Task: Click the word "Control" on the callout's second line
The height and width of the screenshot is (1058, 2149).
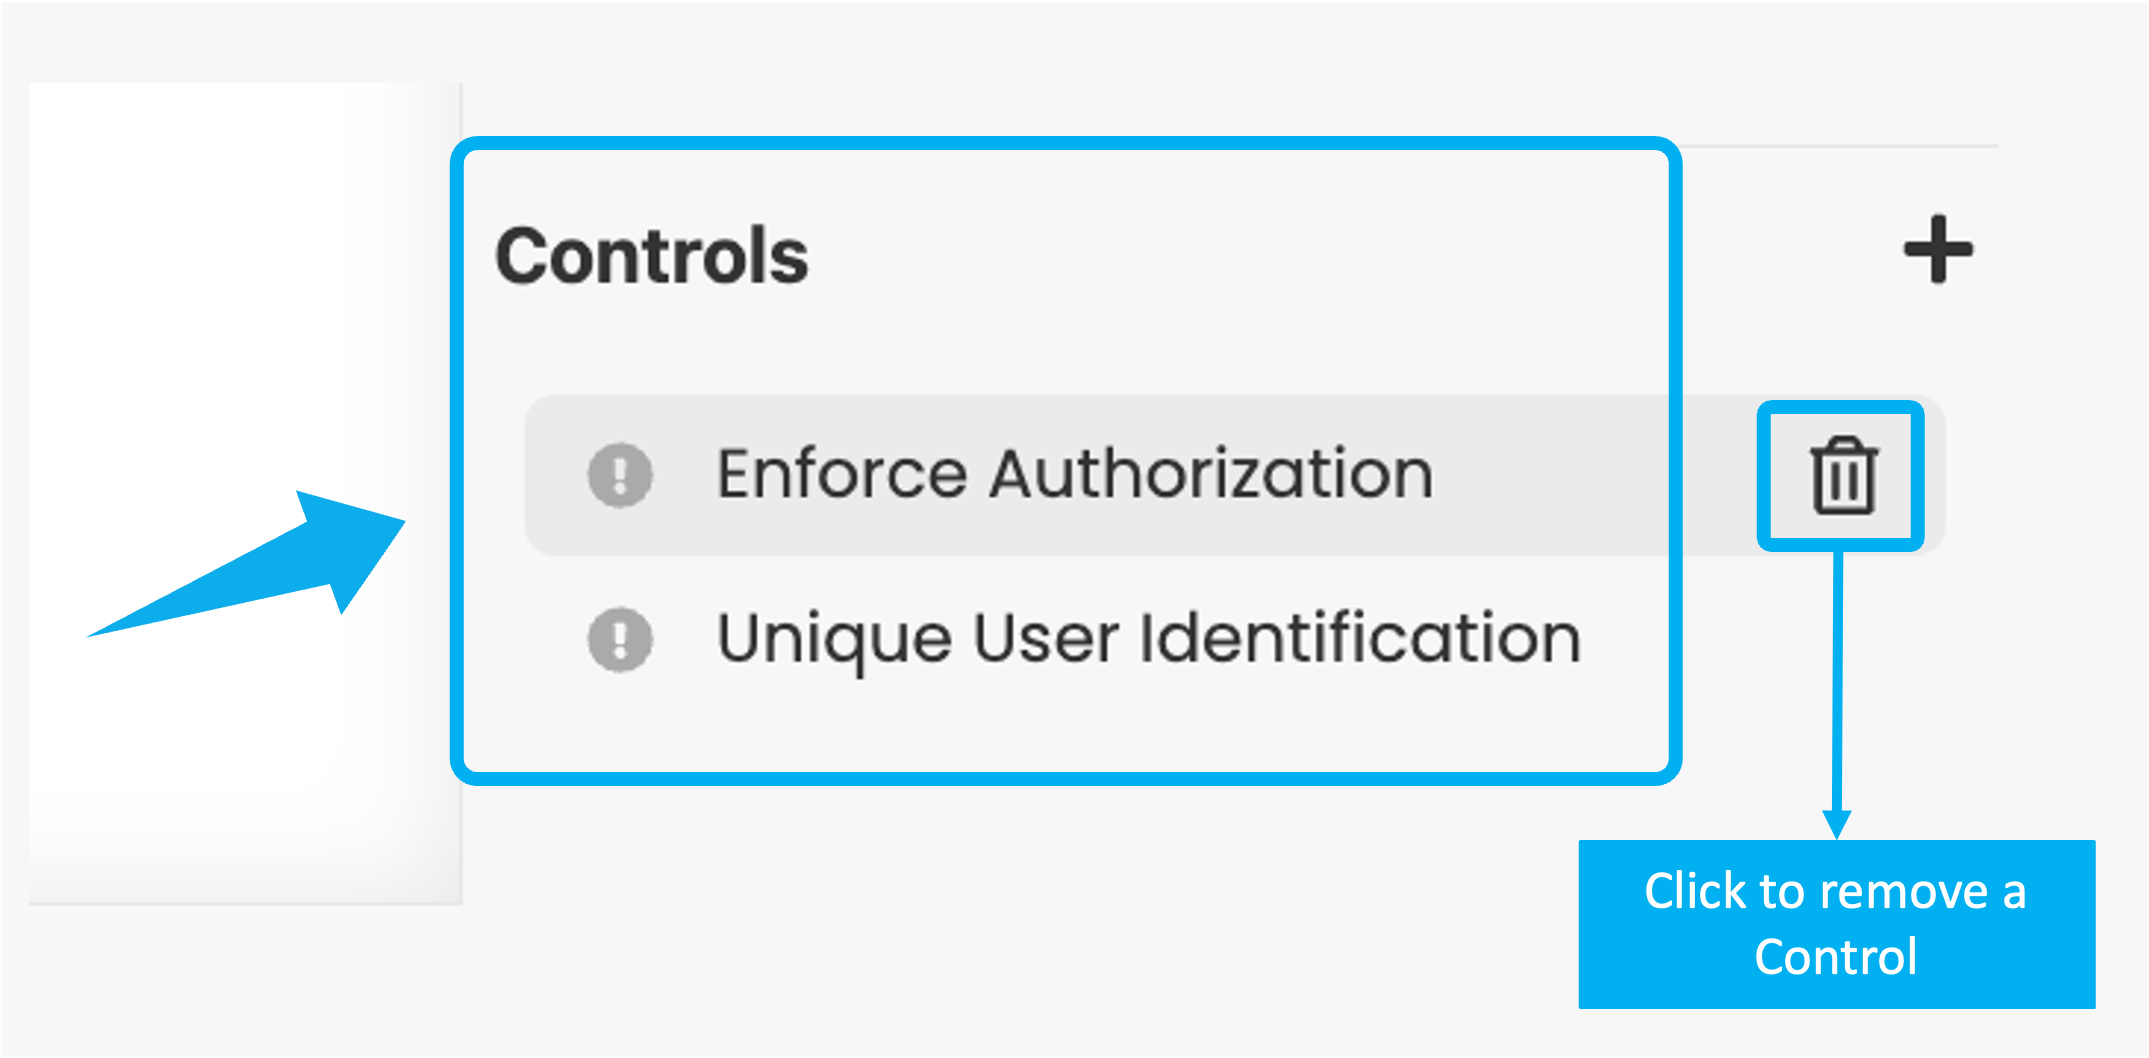Action: tap(1836, 957)
